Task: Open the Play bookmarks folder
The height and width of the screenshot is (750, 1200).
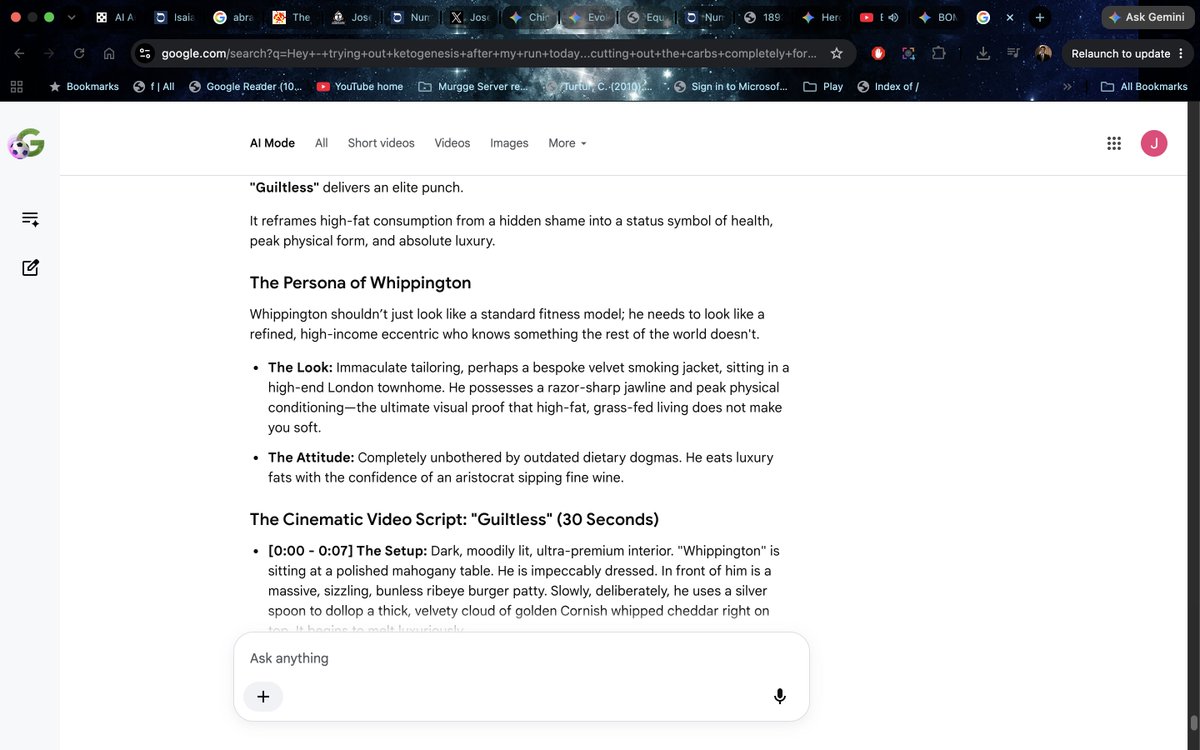Action: pos(823,86)
